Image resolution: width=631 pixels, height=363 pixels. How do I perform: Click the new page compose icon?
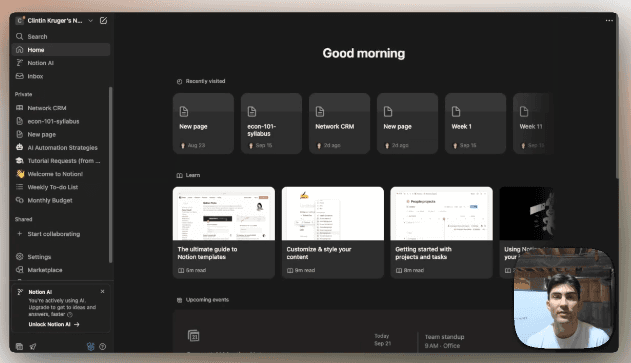click(x=103, y=21)
